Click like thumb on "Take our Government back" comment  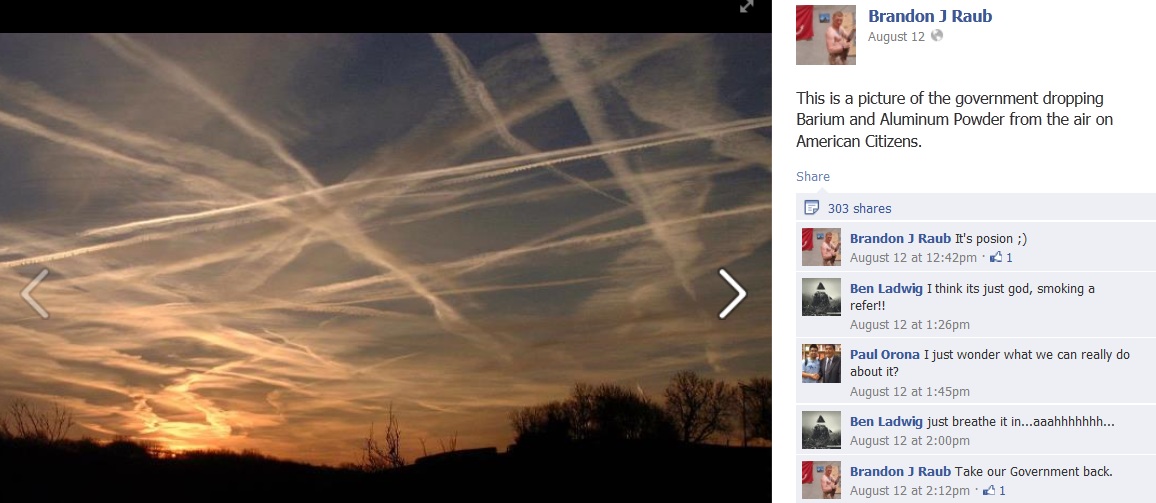coord(989,490)
